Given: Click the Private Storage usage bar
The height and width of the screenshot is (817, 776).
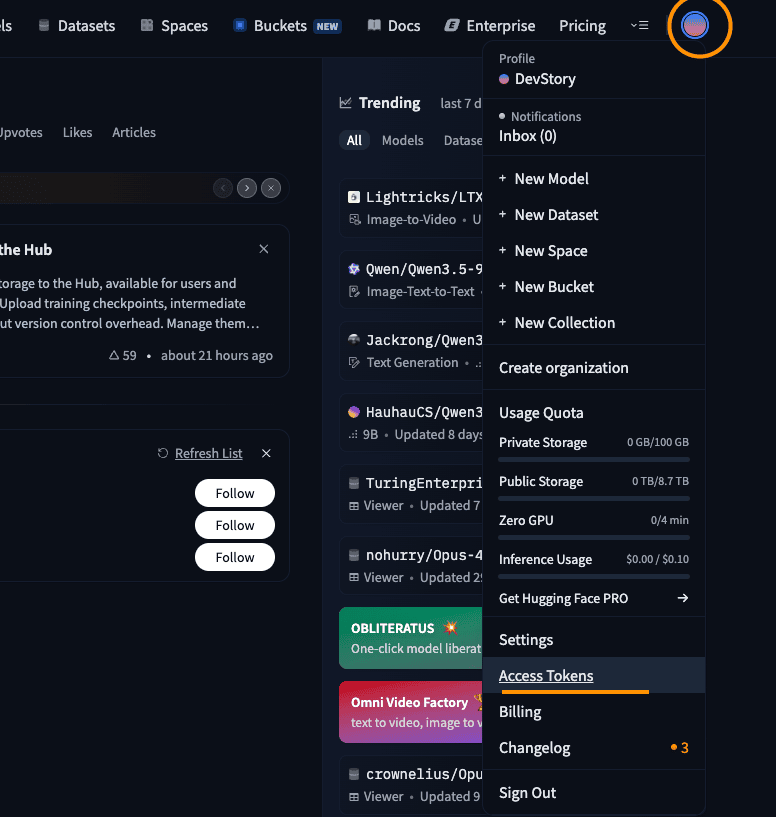Looking at the screenshot, I should pos(593,459).
